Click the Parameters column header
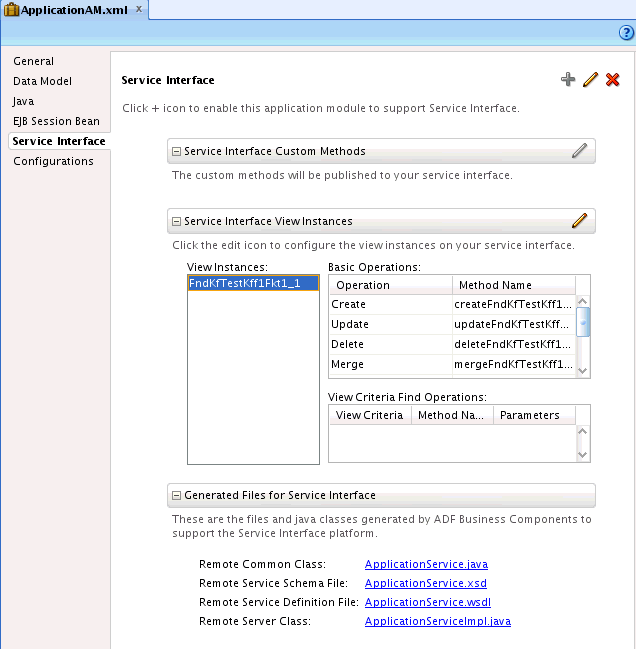The image size is (636, 649). coord(534,415)
